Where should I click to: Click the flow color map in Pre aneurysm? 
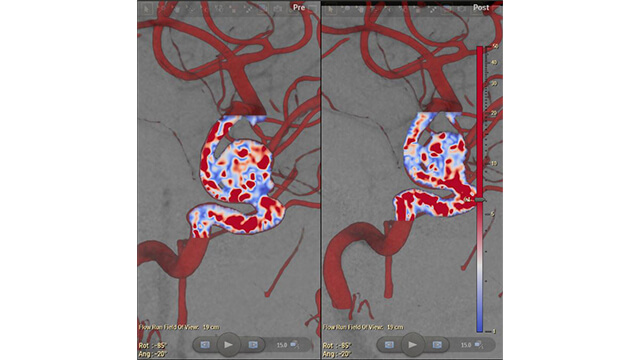click(237, 176)
